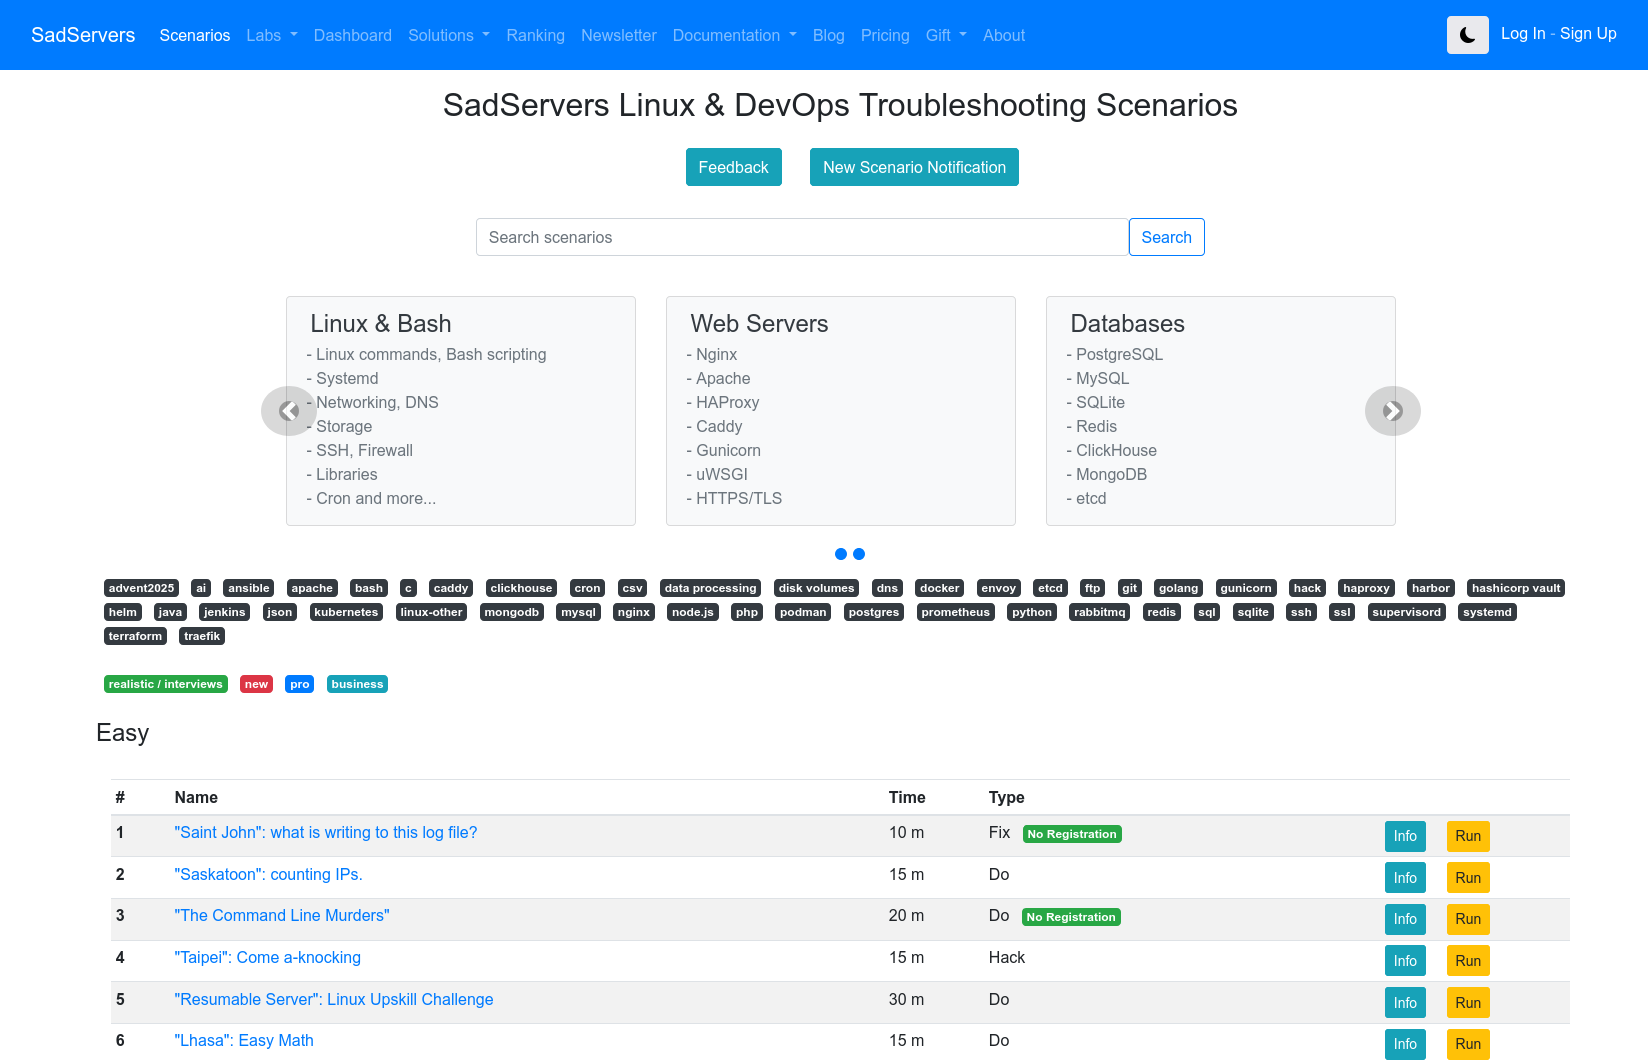
Task: Filter by the postgres tag
Action: (x=874, y=612)
